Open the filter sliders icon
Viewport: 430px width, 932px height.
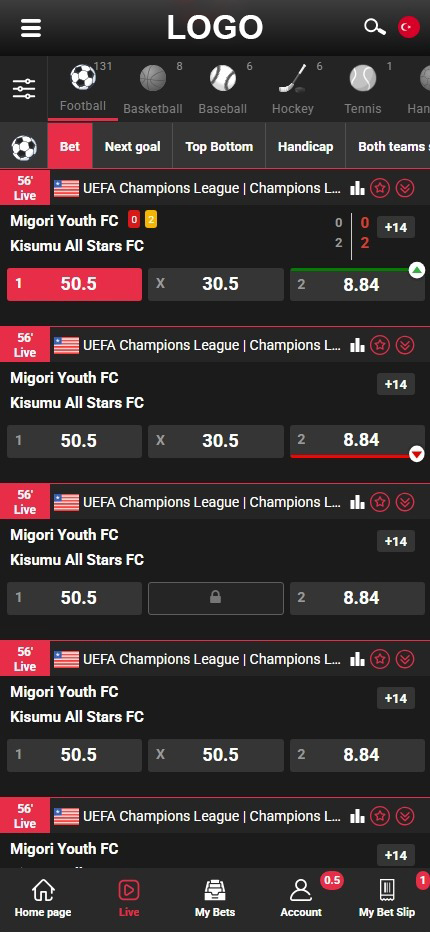pyautogui.click(x=24, y=89)
